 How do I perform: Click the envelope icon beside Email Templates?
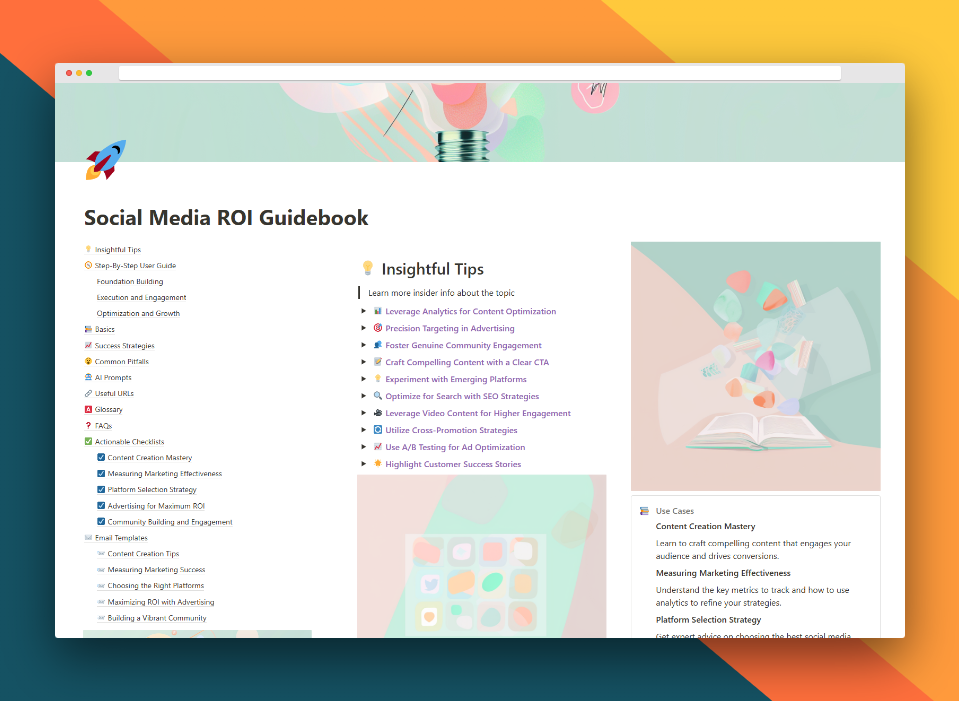click(x=88, y=538)
